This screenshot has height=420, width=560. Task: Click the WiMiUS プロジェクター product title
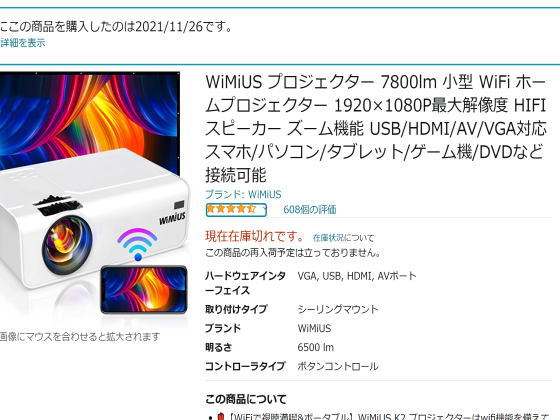click(375, 128)
